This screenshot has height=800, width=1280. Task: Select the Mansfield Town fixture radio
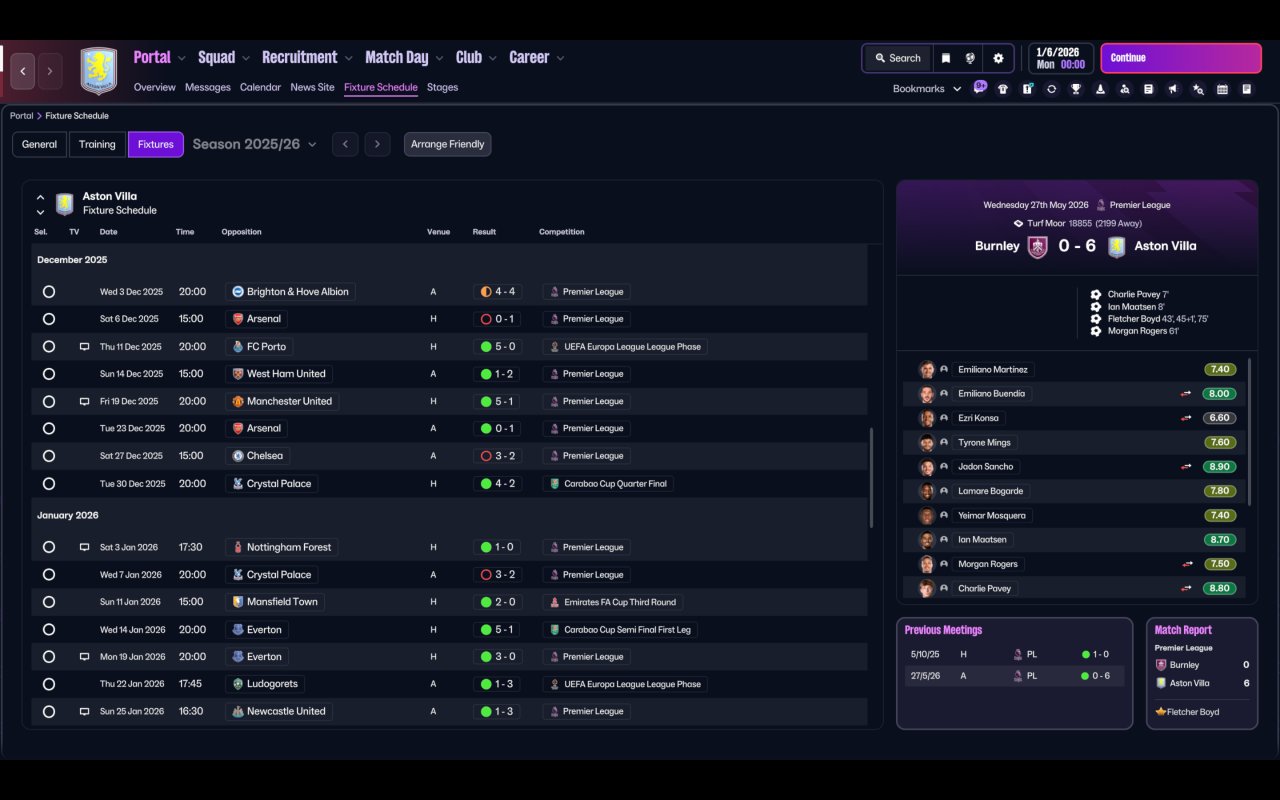[49, 602]
